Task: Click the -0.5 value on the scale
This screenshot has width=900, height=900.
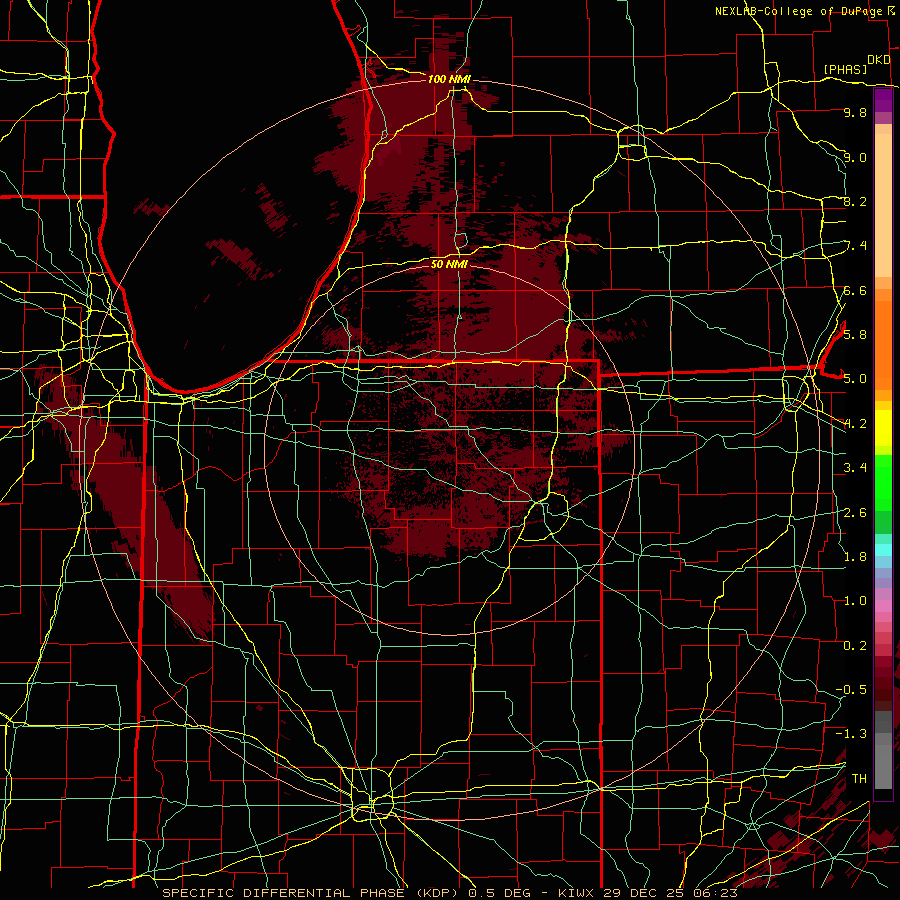Action: coord(851,690)
